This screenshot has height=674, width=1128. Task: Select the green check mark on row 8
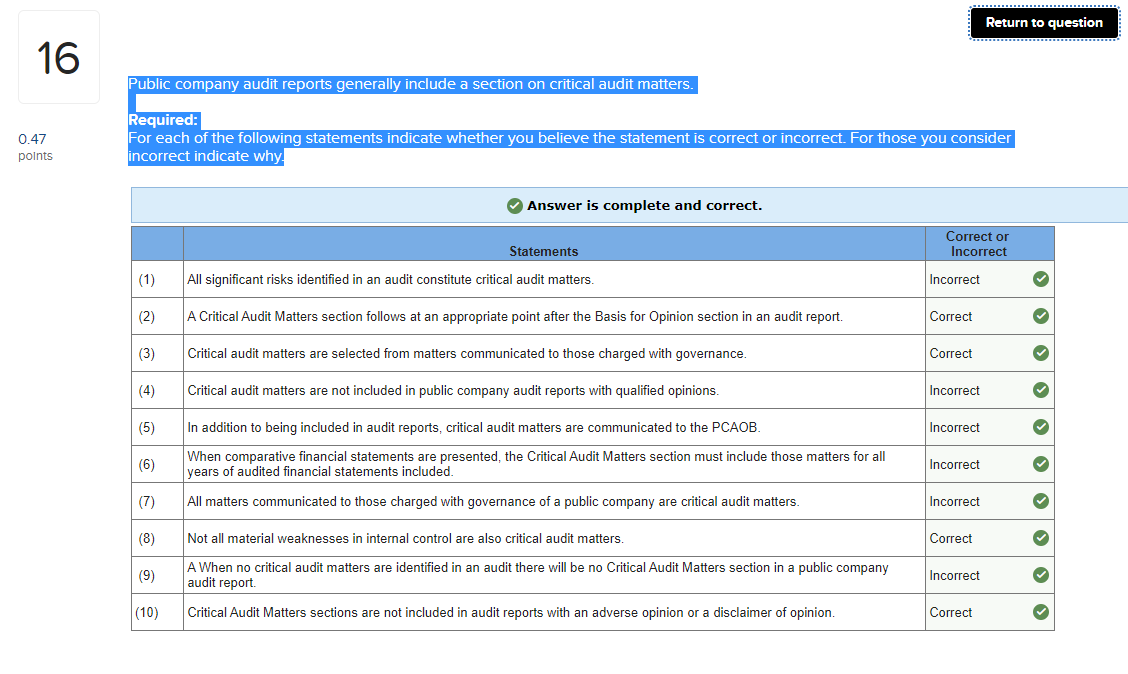point(1041,538)
